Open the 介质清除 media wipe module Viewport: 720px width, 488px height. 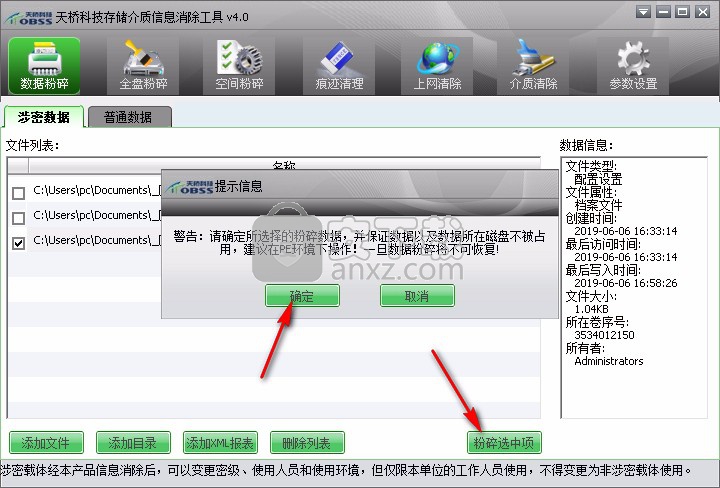click(x=533, y=66)
